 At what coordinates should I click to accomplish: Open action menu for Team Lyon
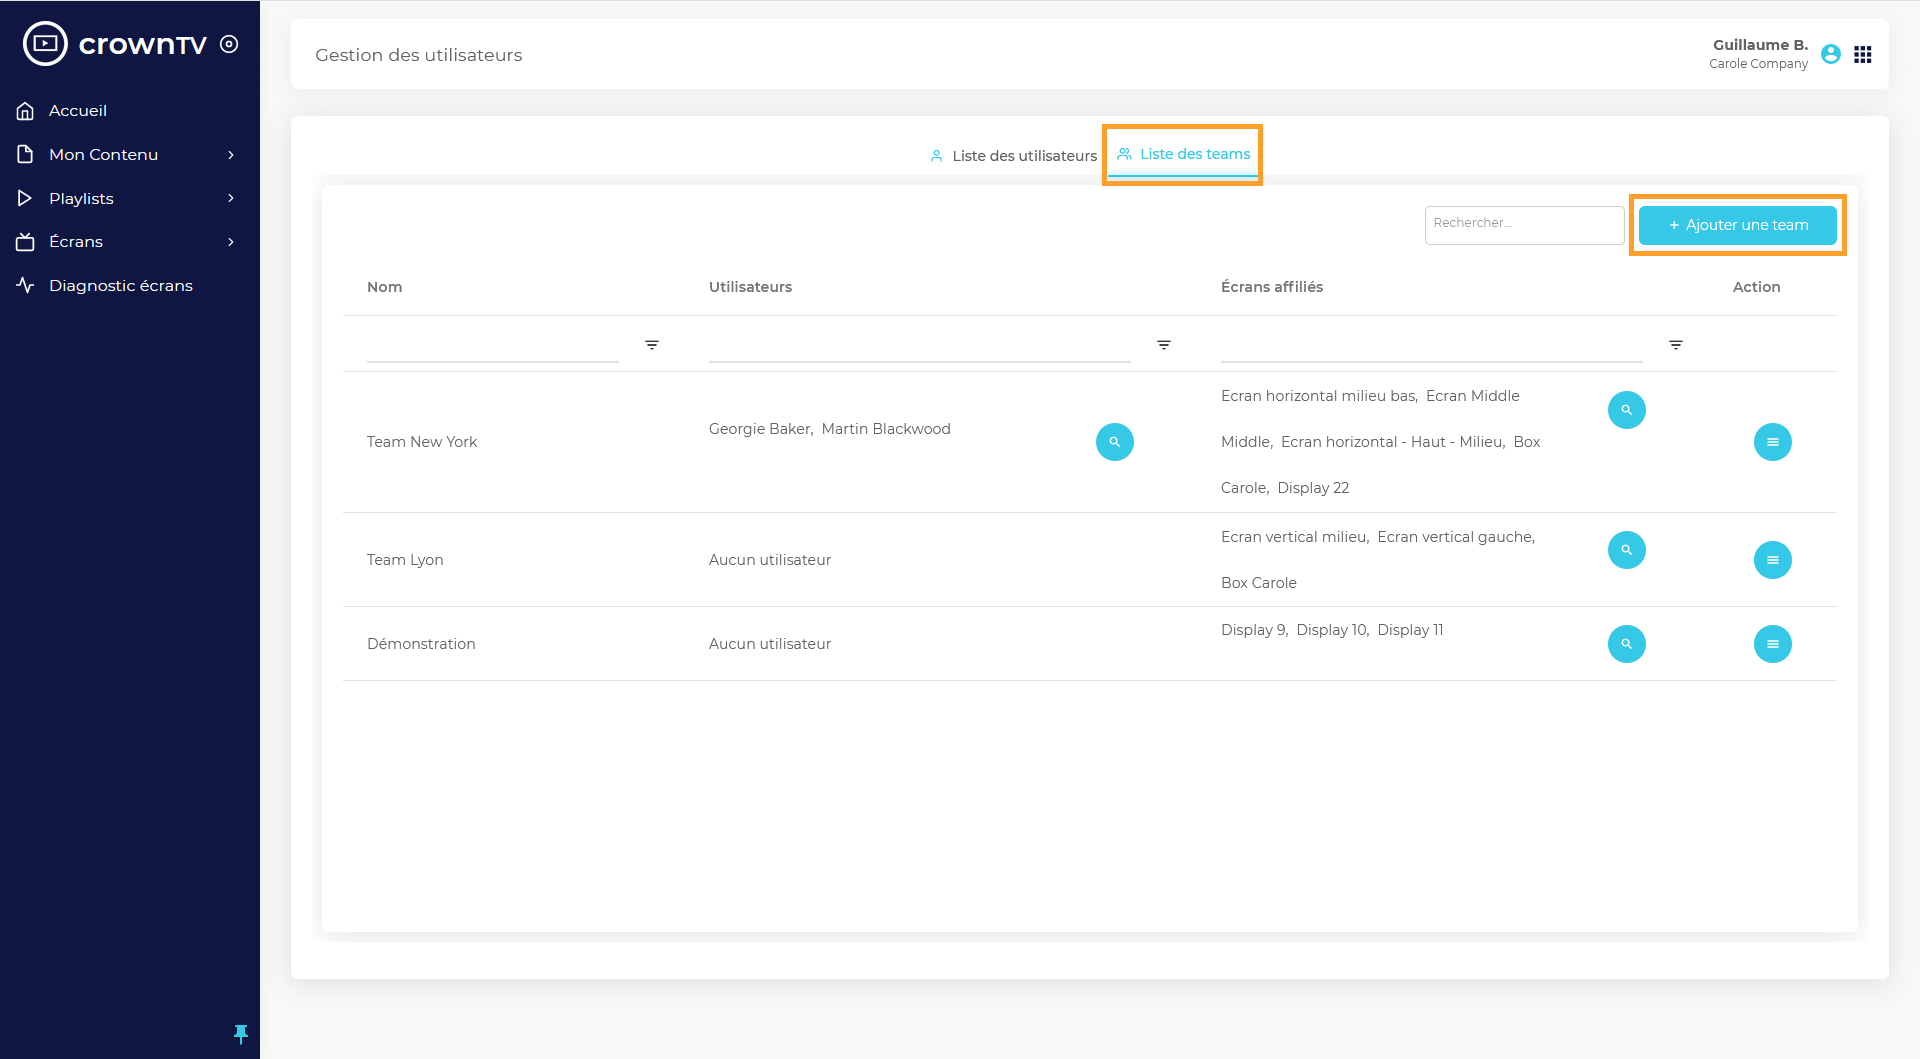[1773, 560]
